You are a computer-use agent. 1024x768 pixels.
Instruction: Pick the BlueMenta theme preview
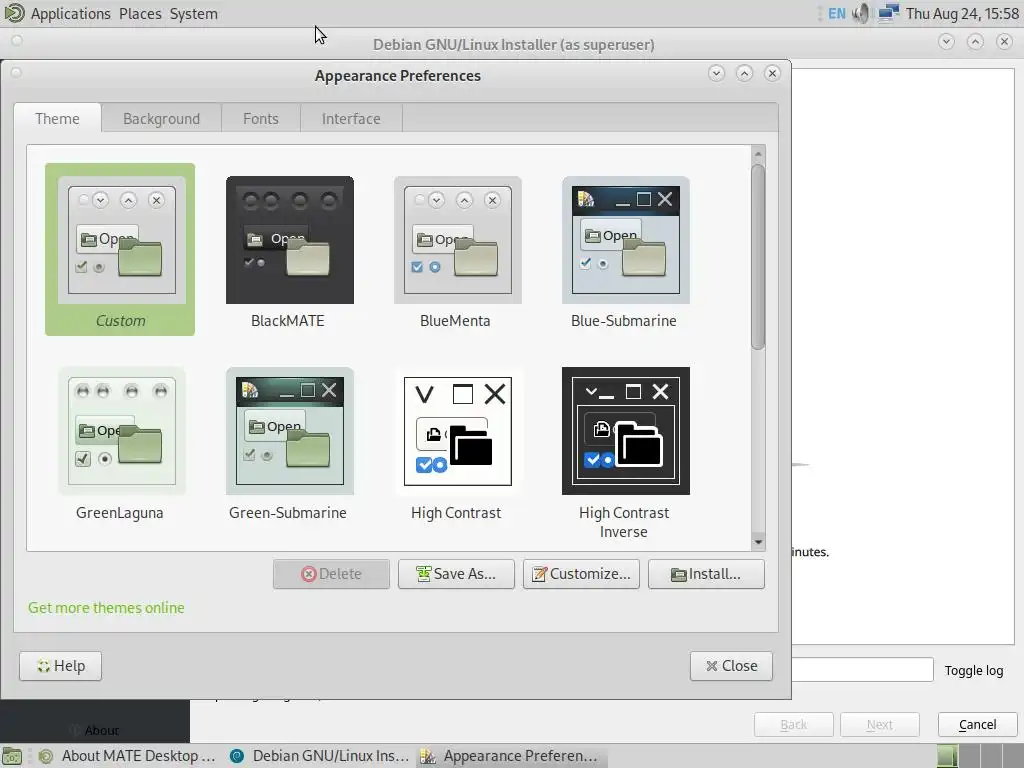pos(457,240)
